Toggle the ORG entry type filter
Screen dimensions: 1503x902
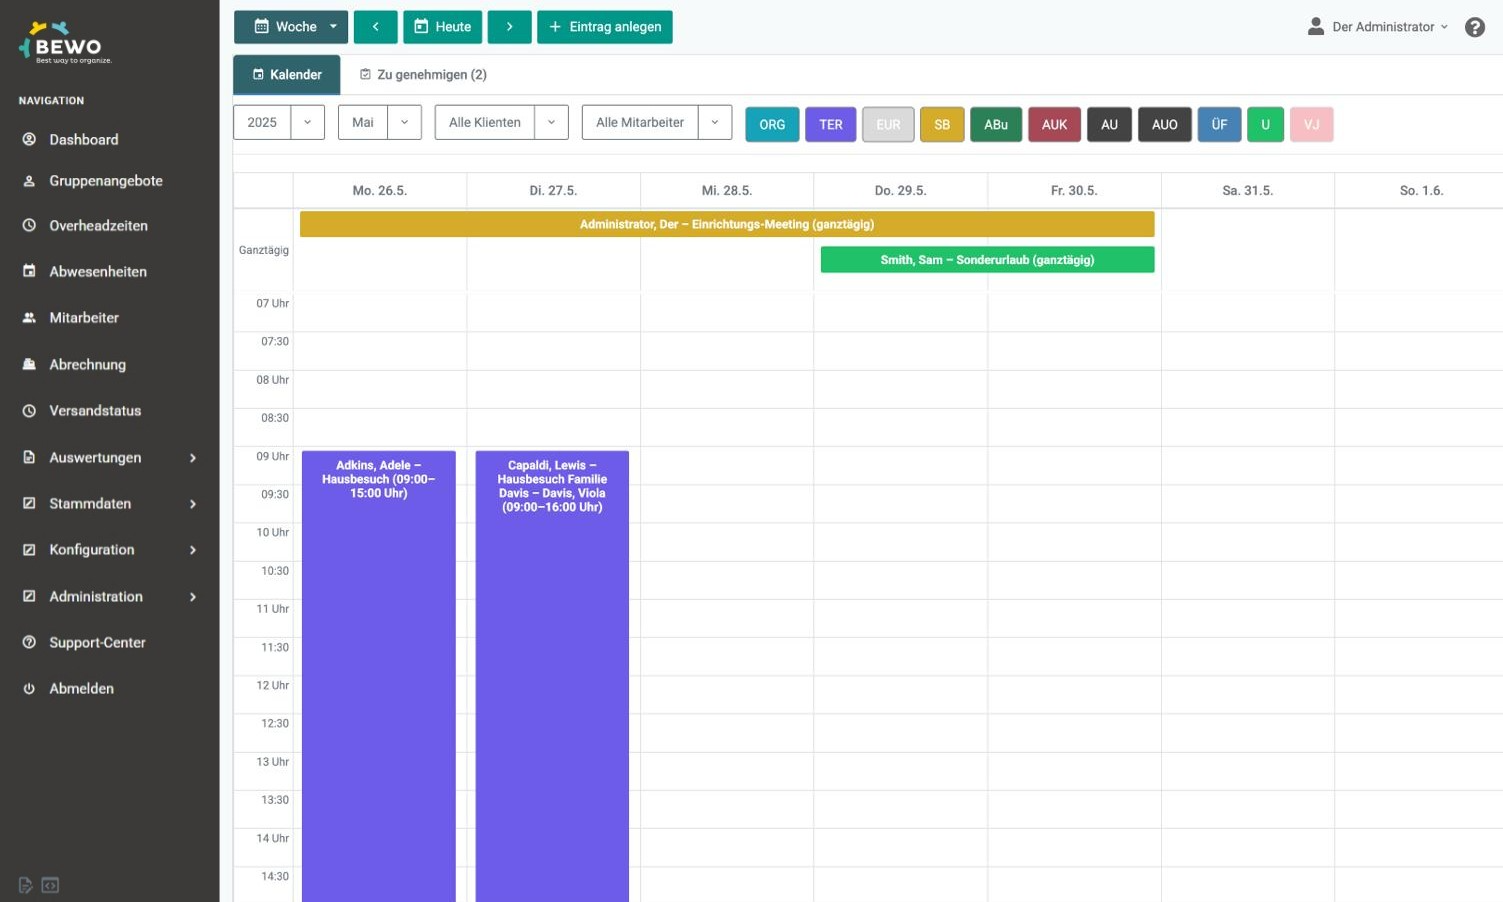[x=772, y=124]
